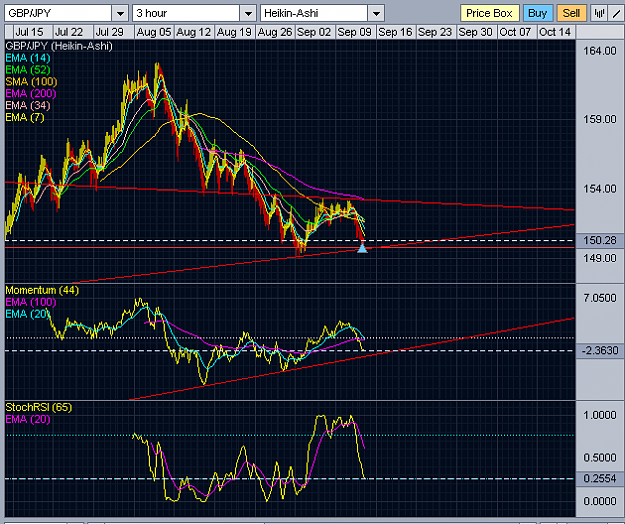Select the line drawing tool icon

pyautogui.click(x=616, y=13)
